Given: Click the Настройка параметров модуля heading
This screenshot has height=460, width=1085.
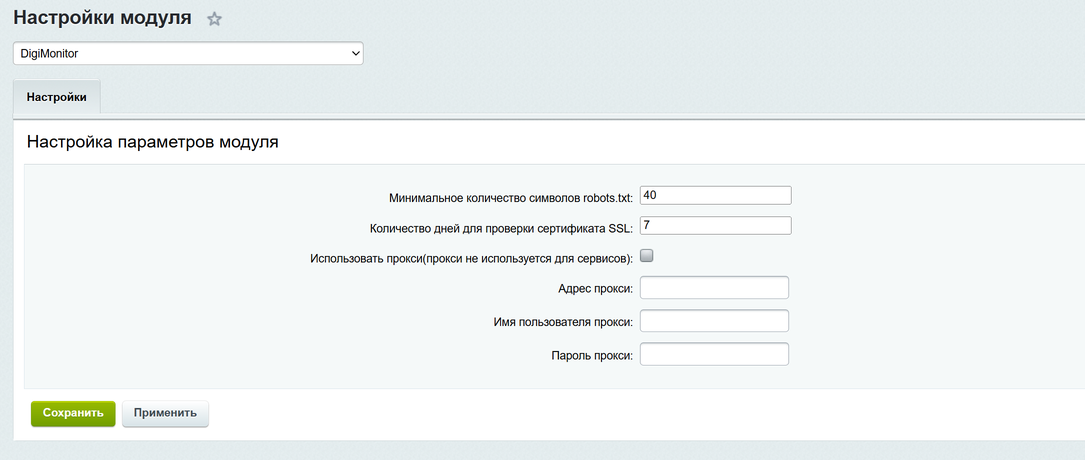Looking at the screenshot, I should tap(152, 142).
